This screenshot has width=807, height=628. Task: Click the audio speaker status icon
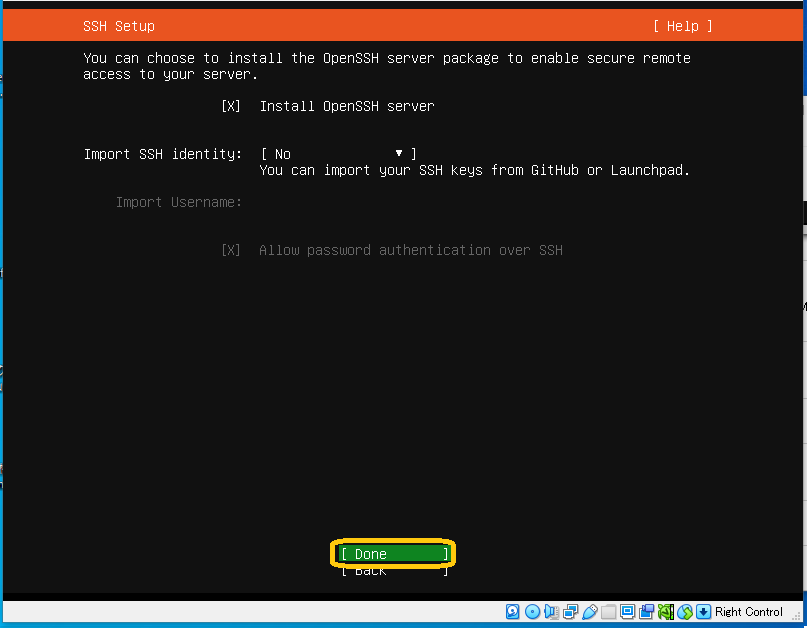(551, 612)
